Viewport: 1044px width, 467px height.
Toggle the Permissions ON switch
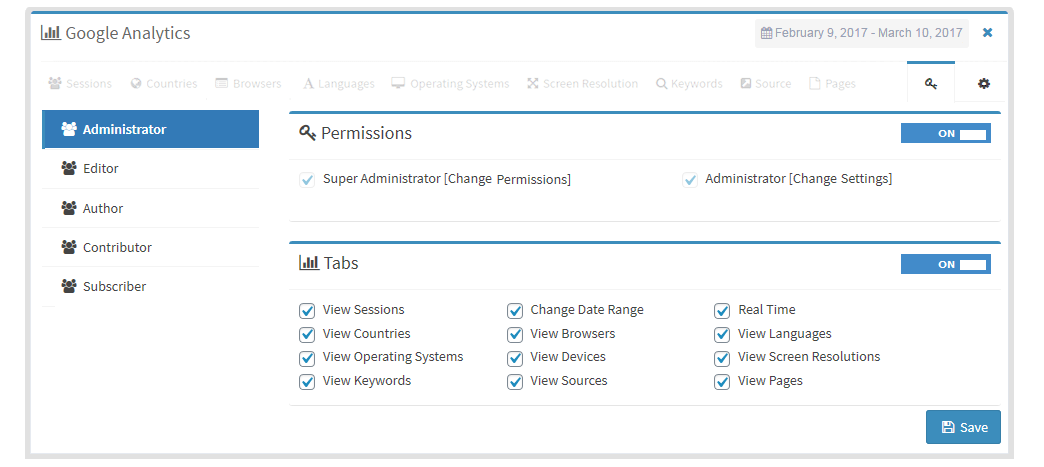click(945, 133)
